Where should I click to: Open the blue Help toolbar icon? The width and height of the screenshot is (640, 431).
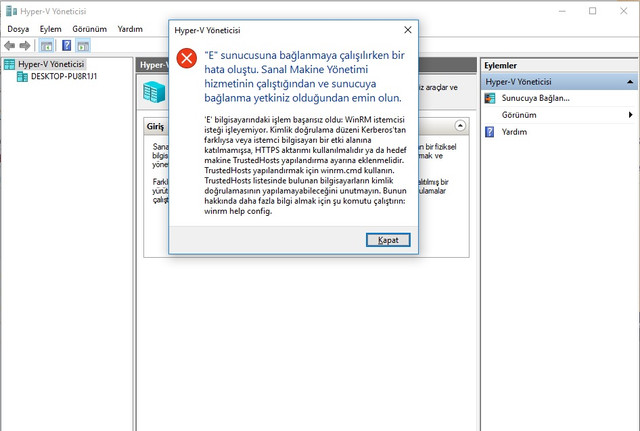click(66, 45)
